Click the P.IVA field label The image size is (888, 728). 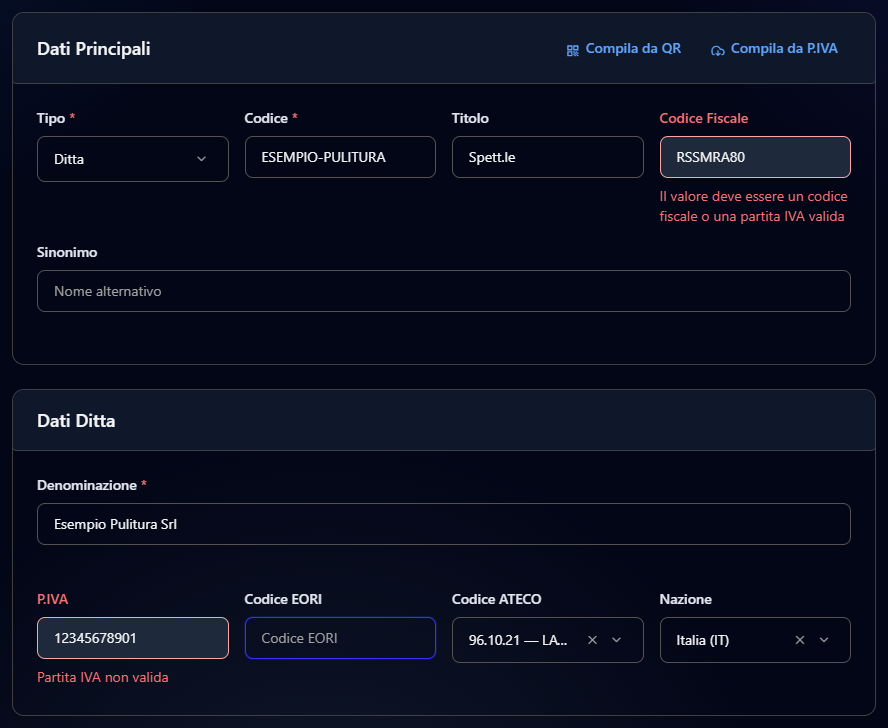point(52,599)
